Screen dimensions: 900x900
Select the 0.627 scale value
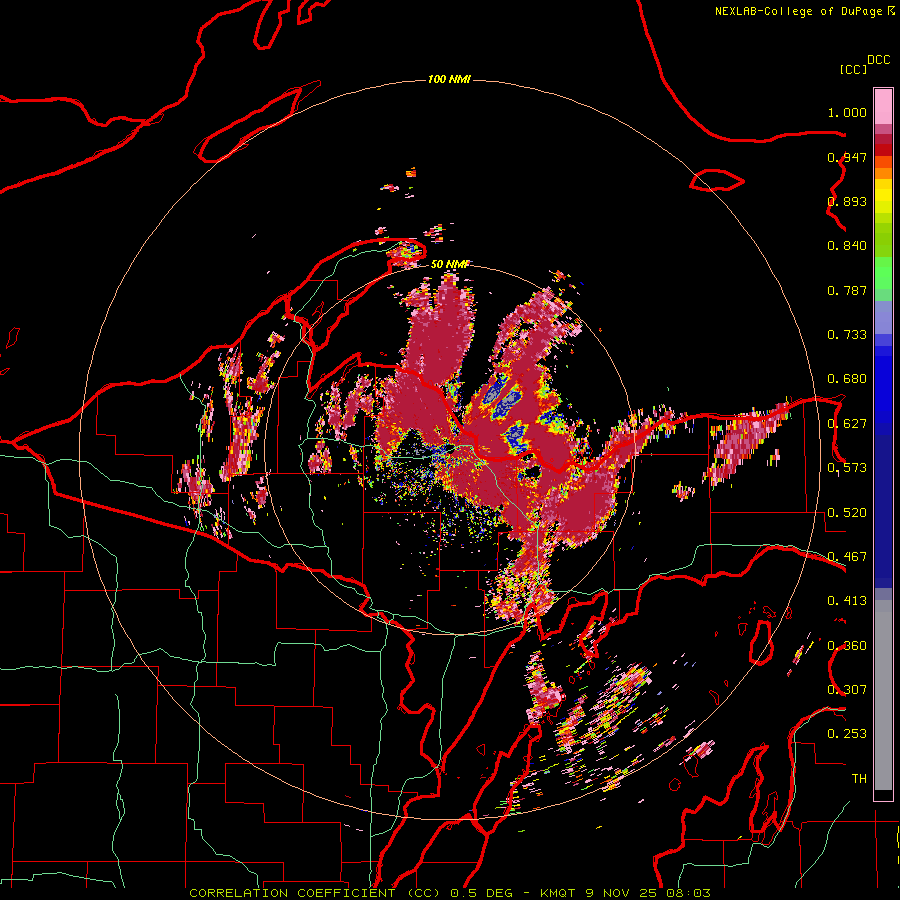click(x=847, y=424)
